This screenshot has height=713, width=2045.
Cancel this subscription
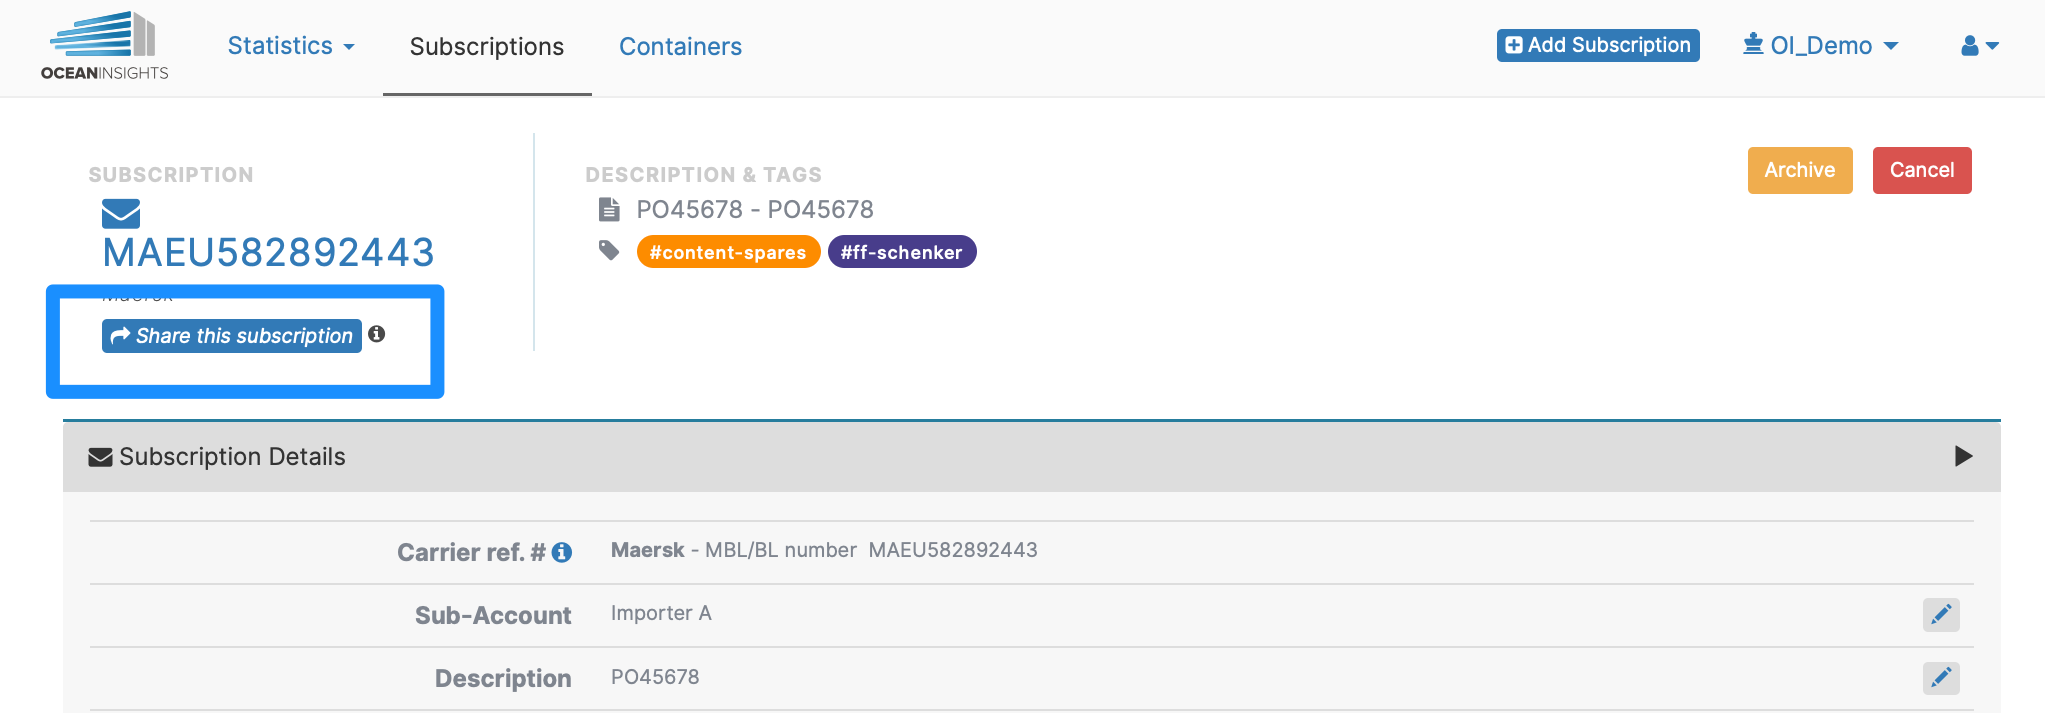[x=1922, y=170]
